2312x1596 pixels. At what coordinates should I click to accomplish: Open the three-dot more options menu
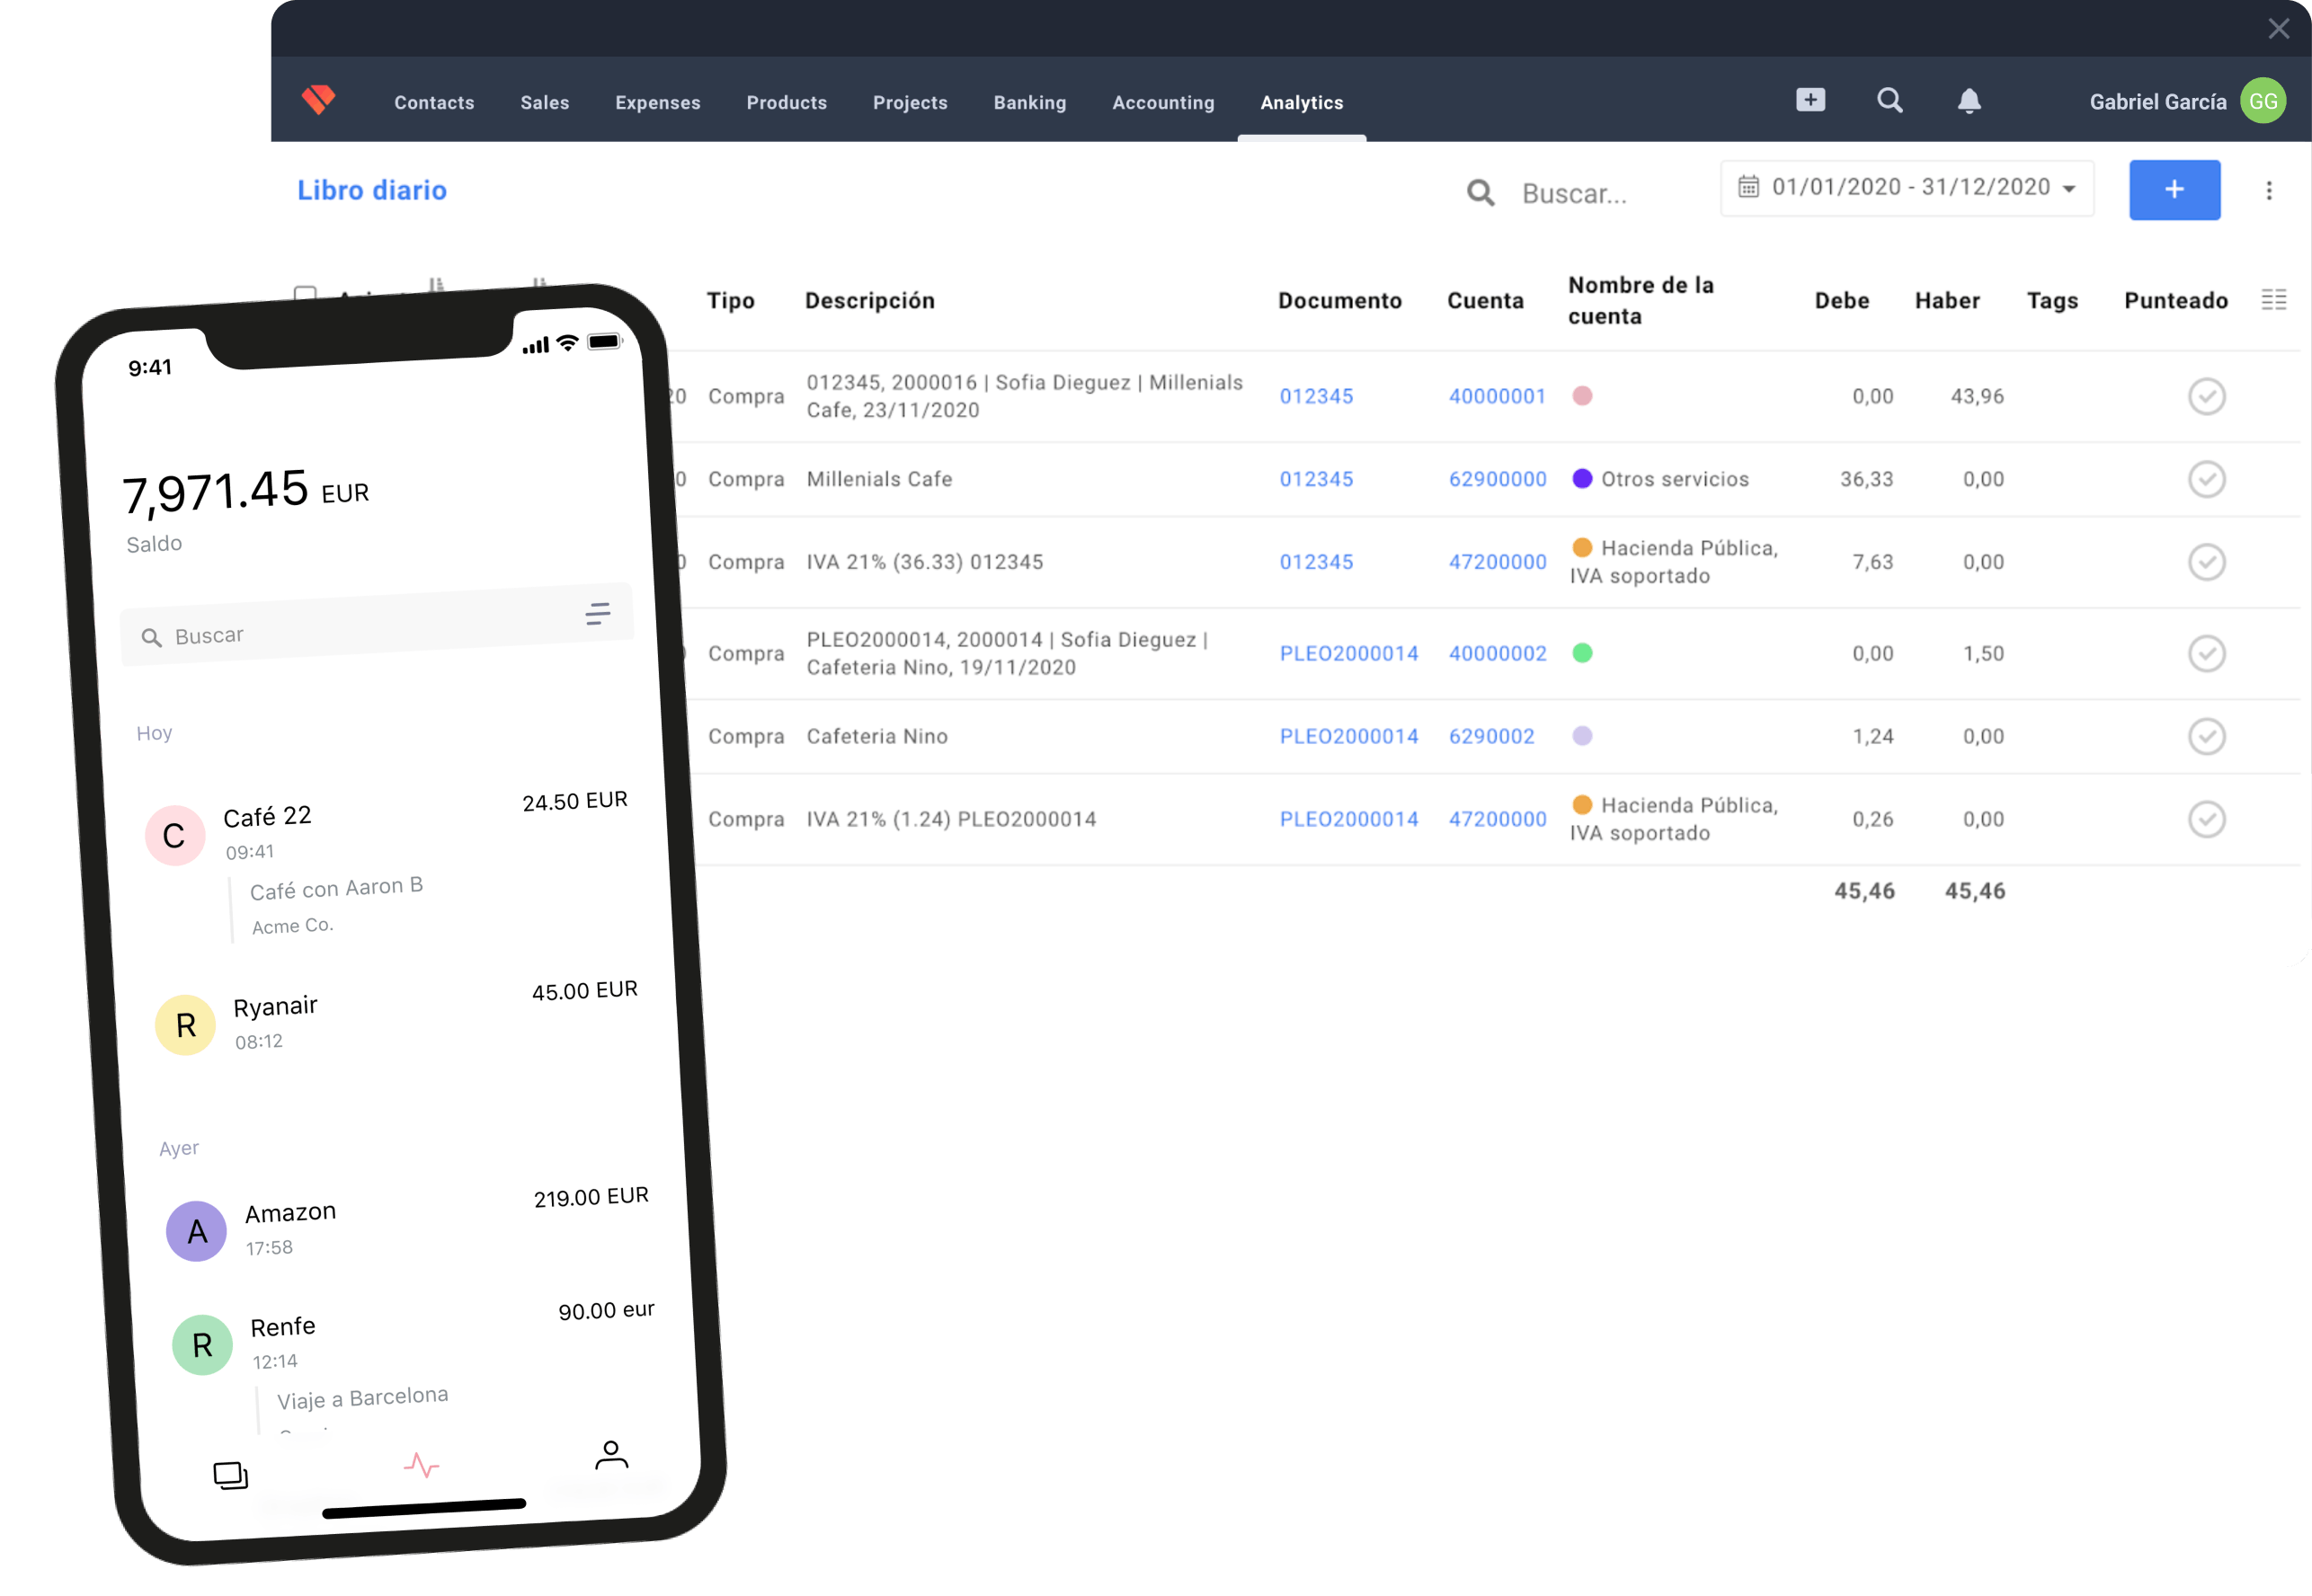(x=2268, y=191)
